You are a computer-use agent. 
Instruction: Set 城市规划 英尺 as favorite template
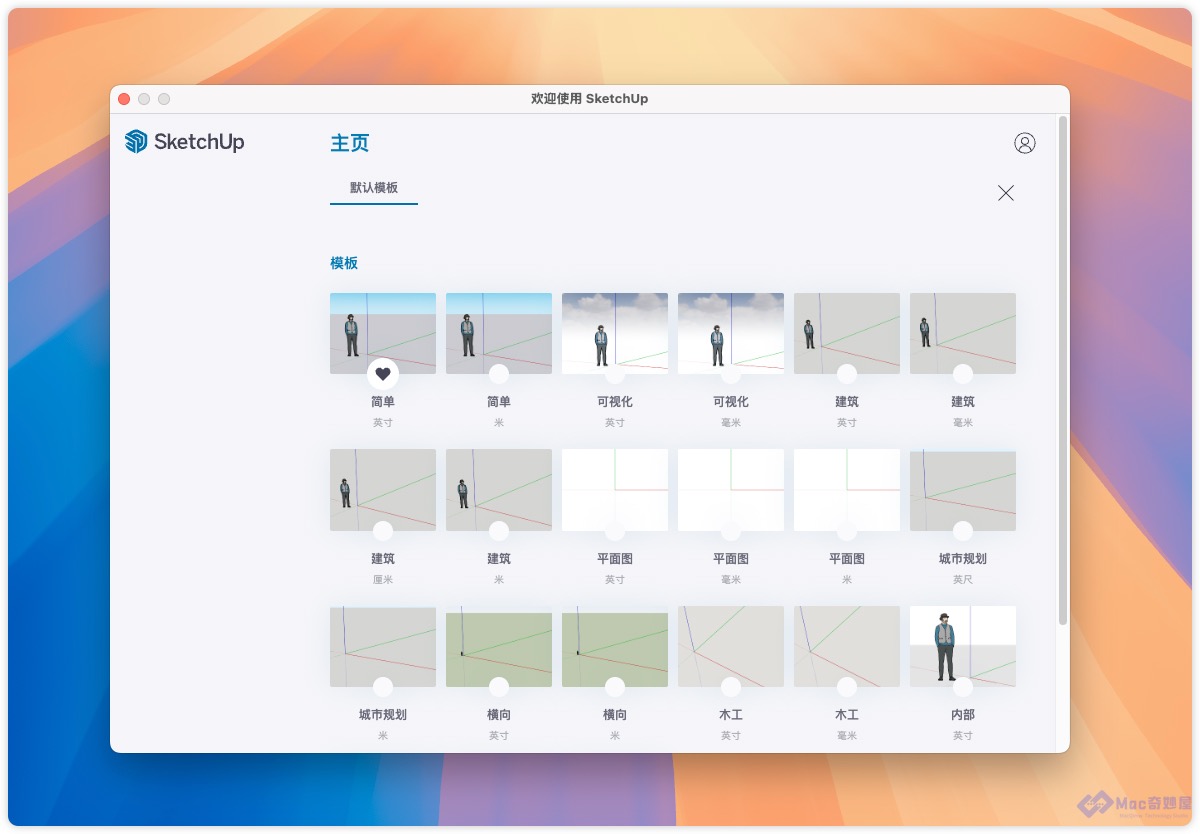coord(963,531)
